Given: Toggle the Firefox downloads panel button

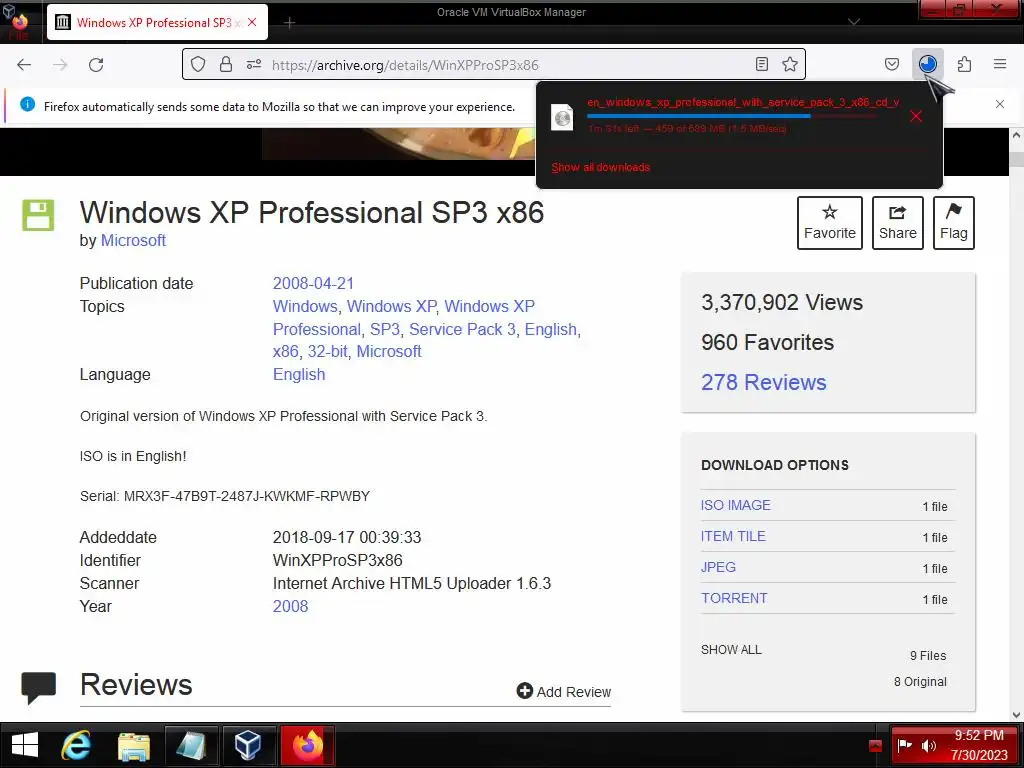Looking at the screenshot, I should (x=927, y=64).
